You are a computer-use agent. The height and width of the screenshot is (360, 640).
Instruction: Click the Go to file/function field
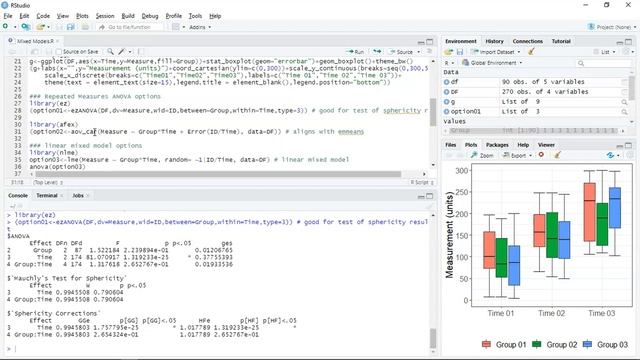coord(130,27)
